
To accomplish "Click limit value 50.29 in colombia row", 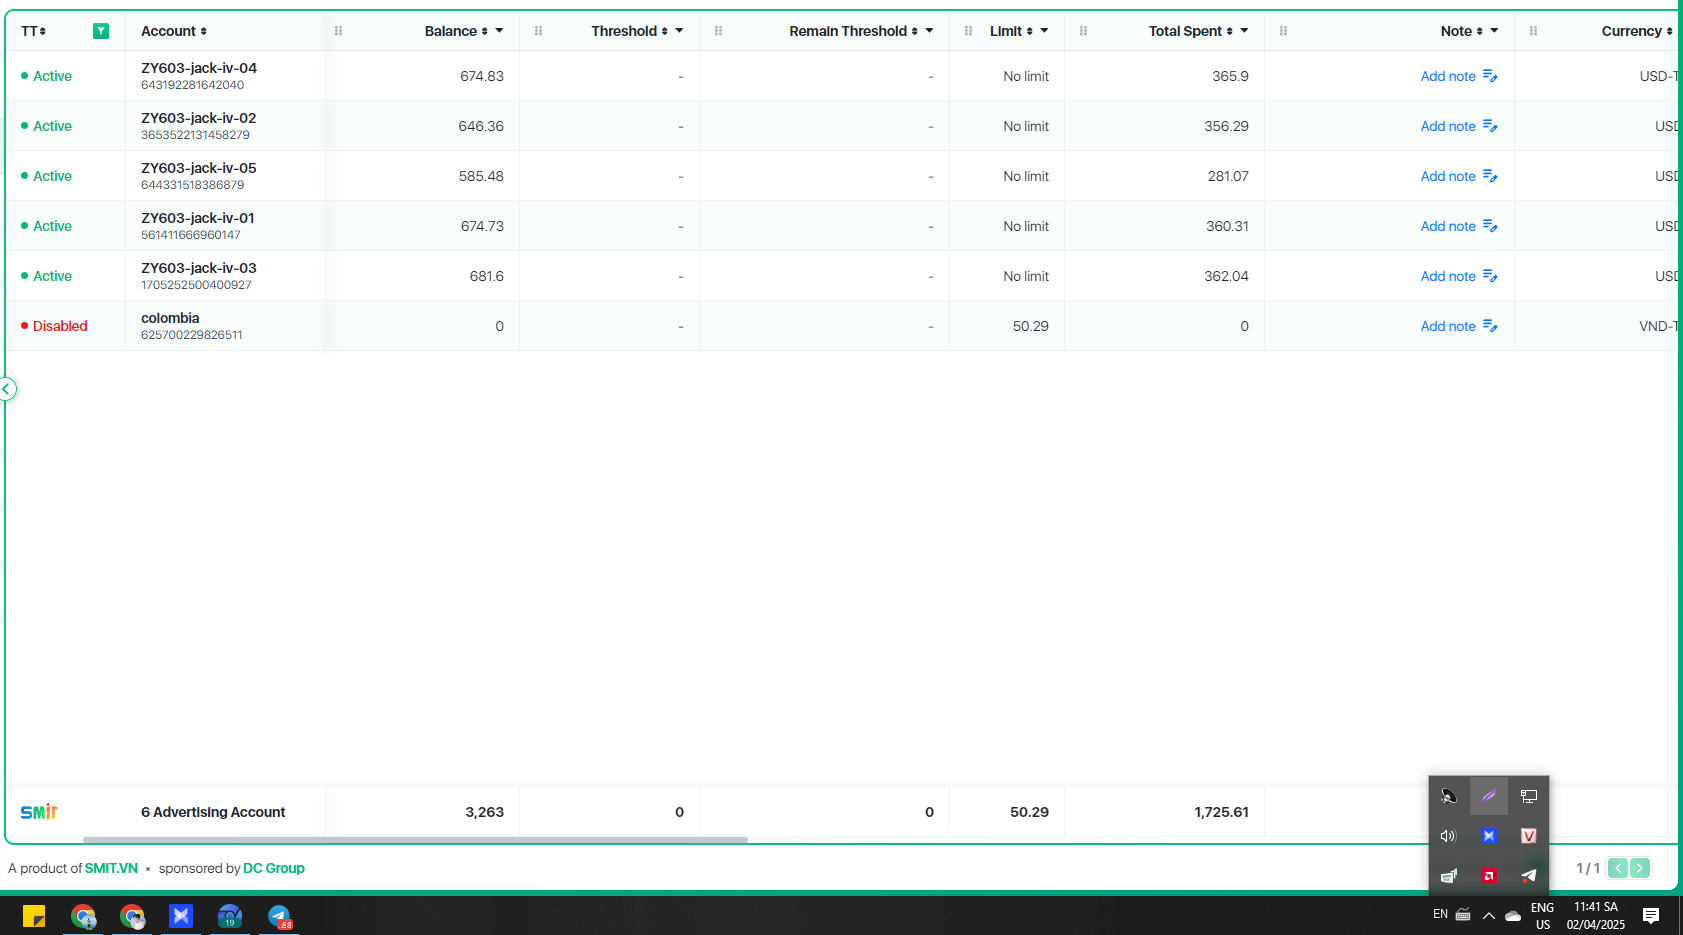I will tap(1030, 326).
